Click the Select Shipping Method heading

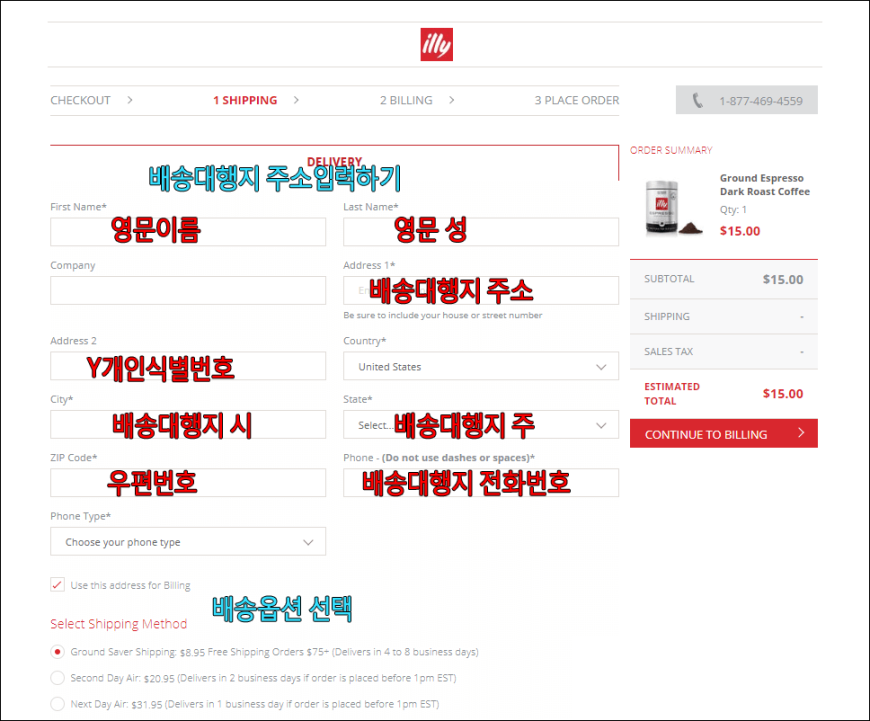click(118, 624)
